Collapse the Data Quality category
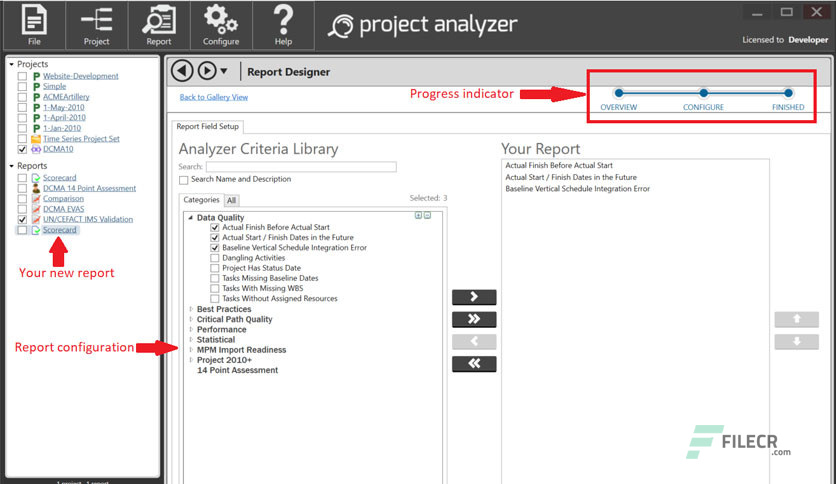The width and height of the screenshot is (836, 484). tap(191, 217)
